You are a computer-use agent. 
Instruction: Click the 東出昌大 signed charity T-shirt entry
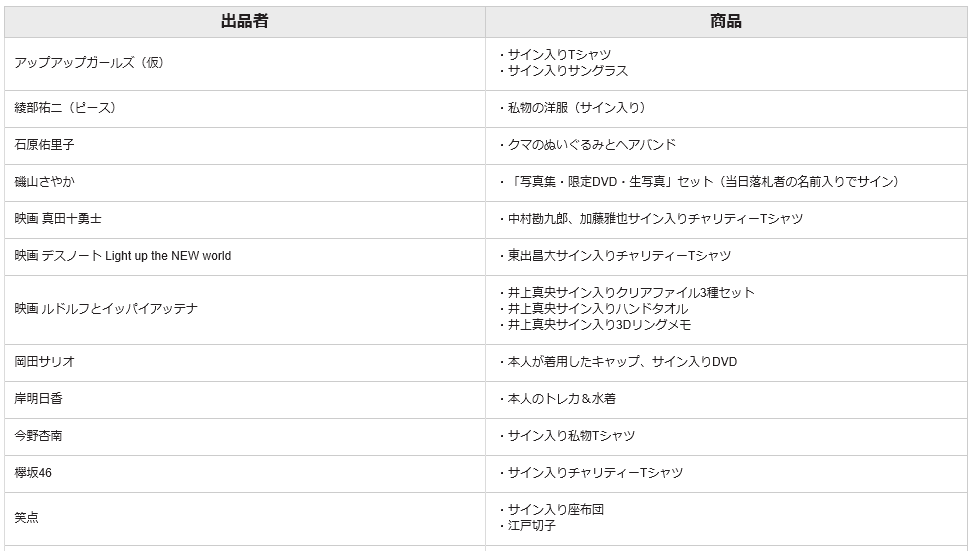click(x=619, y=256)
